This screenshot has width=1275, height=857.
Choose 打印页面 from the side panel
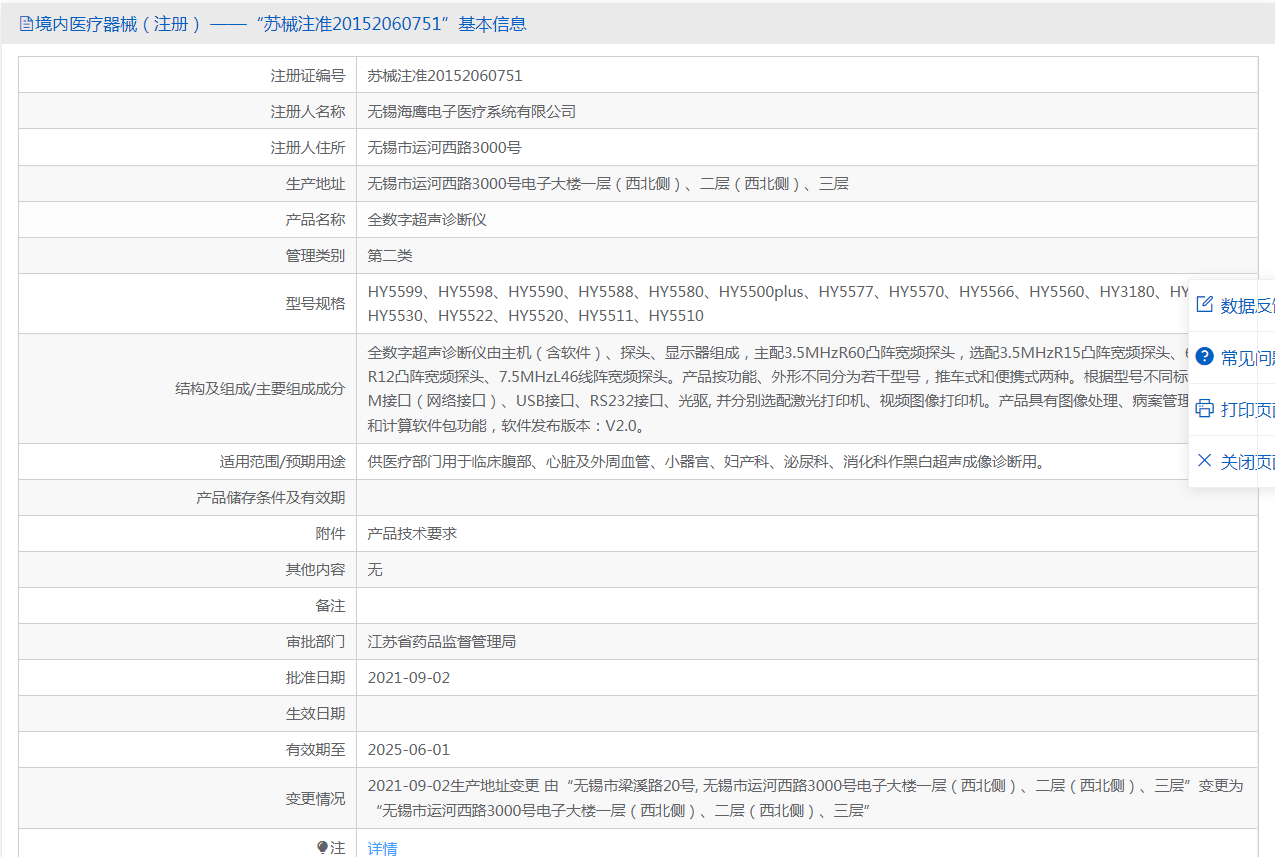tap(1232, 409)
